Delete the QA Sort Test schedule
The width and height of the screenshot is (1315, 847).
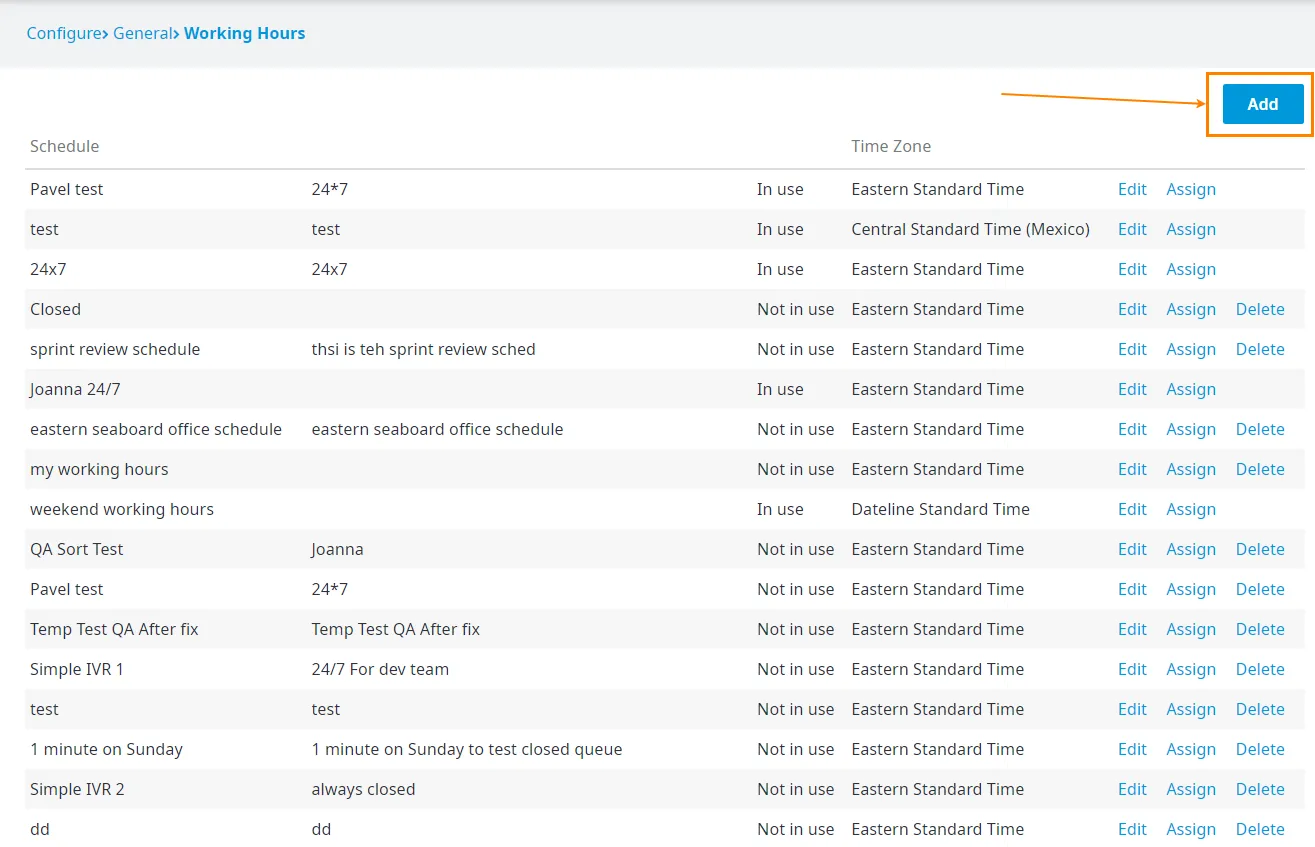coord(1260,549)
